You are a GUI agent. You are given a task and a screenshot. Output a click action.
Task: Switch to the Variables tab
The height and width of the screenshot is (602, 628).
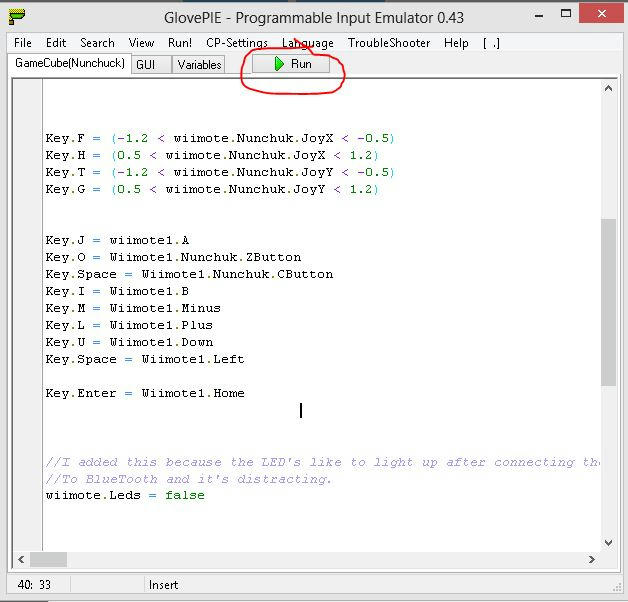click(199, 64)
